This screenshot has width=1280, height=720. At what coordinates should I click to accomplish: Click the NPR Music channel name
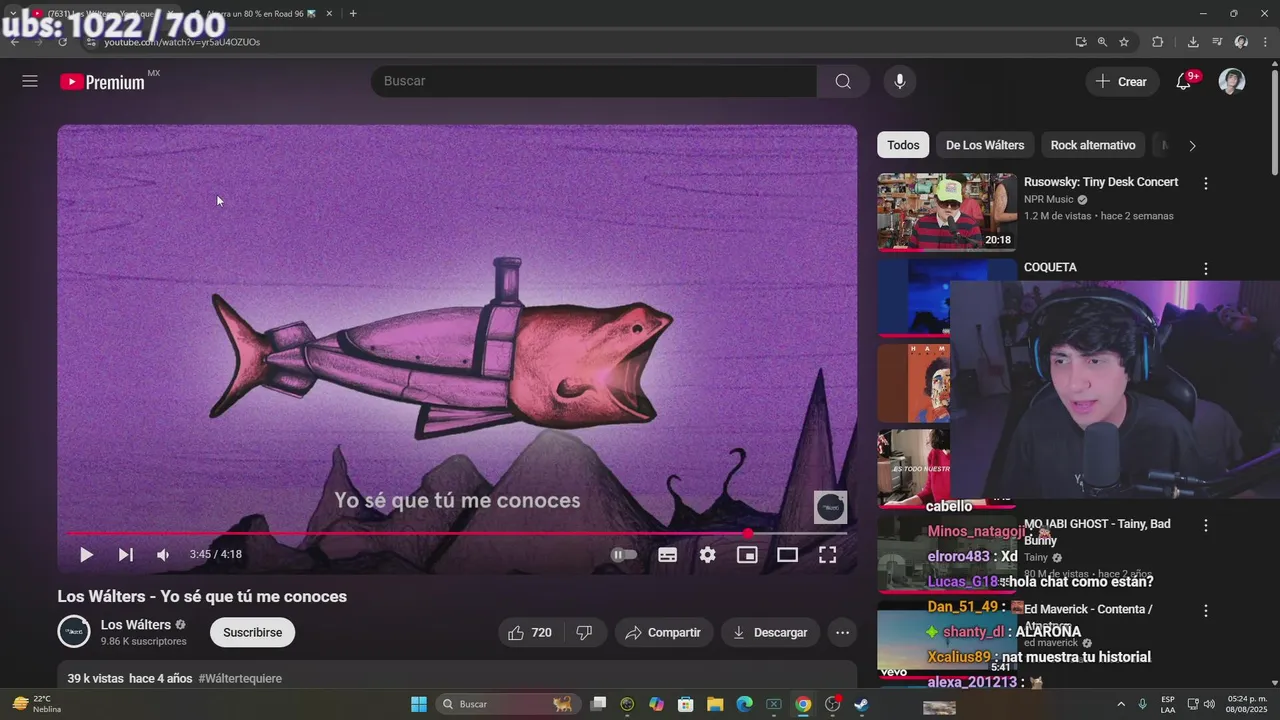coord(1048,199)
